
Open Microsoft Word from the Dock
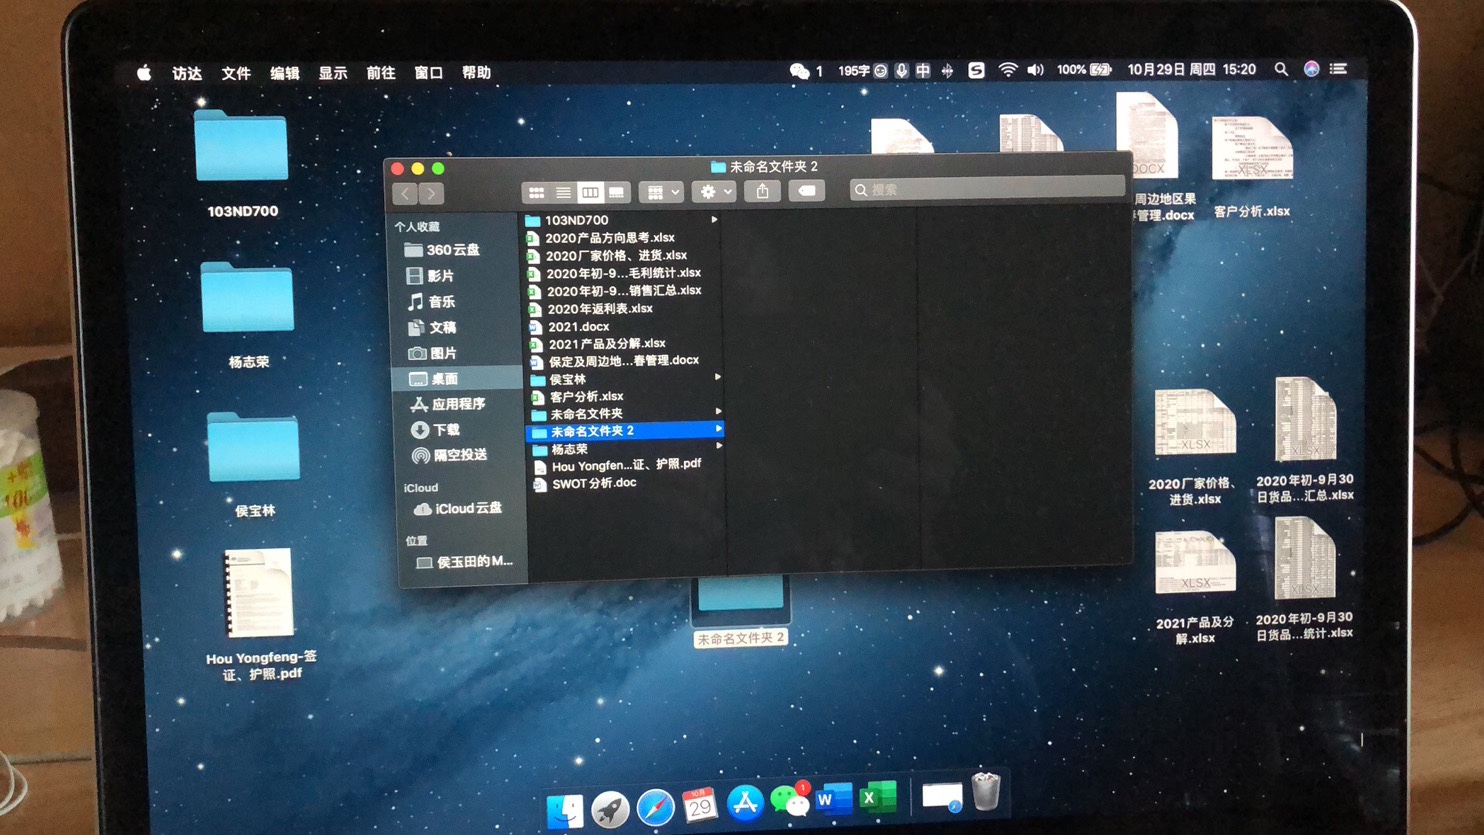(833, 799)
